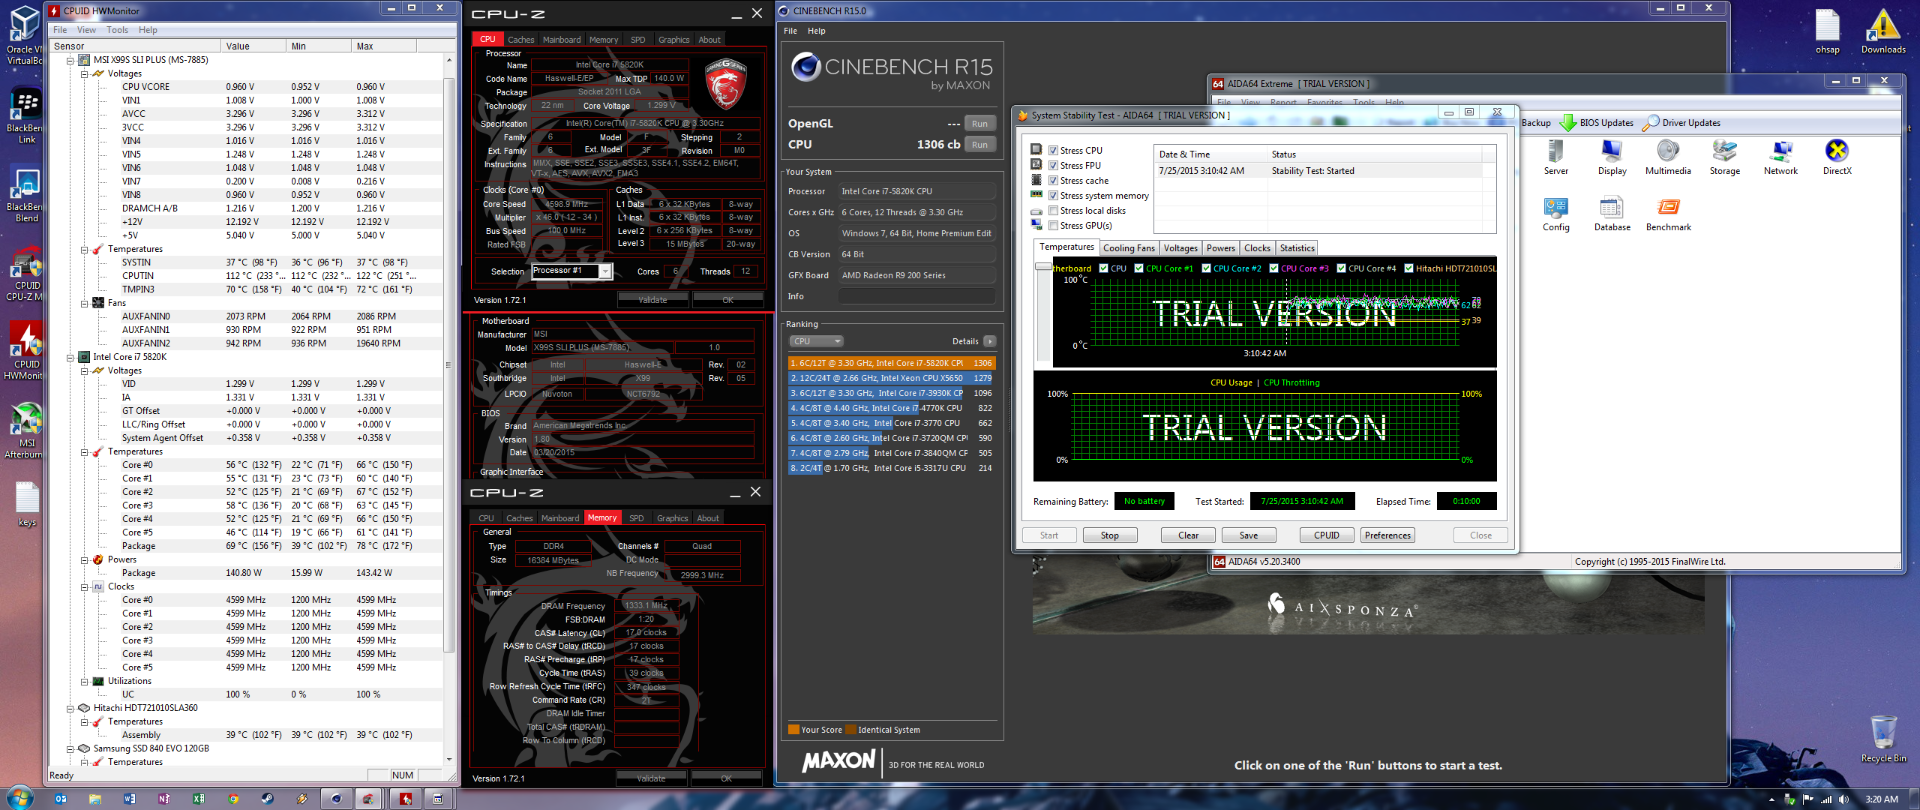
Task: Enable Stress GPU(s) checkbox
Action: [x=1053, y=226]
